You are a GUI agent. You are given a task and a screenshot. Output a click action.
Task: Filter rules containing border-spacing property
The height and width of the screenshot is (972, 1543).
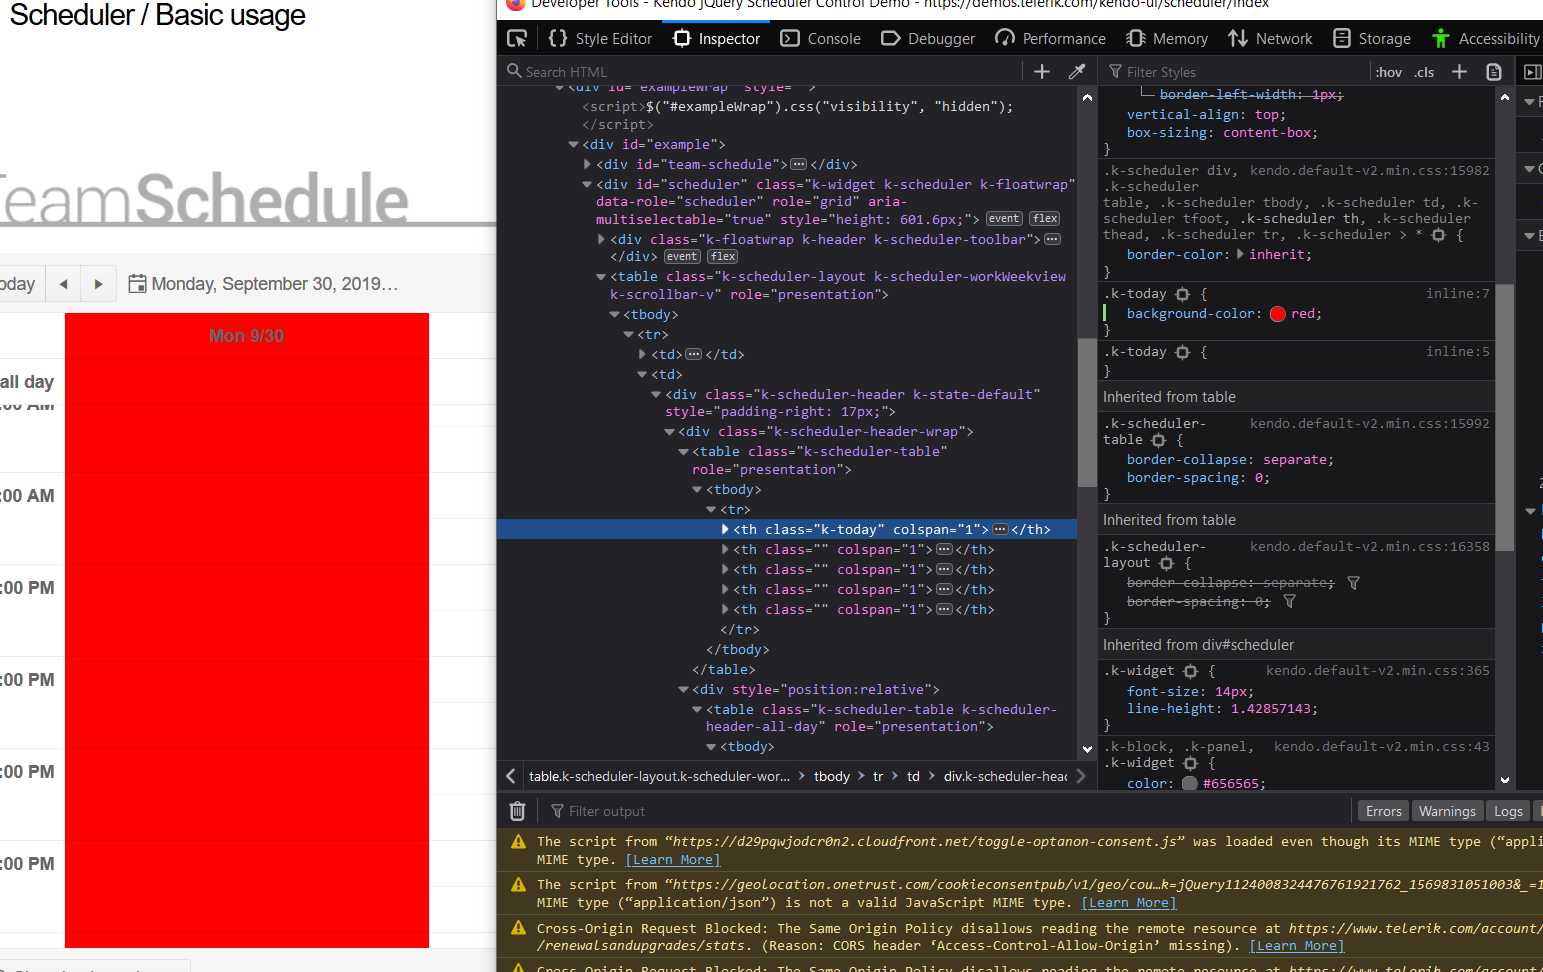tap(1289, 601)
